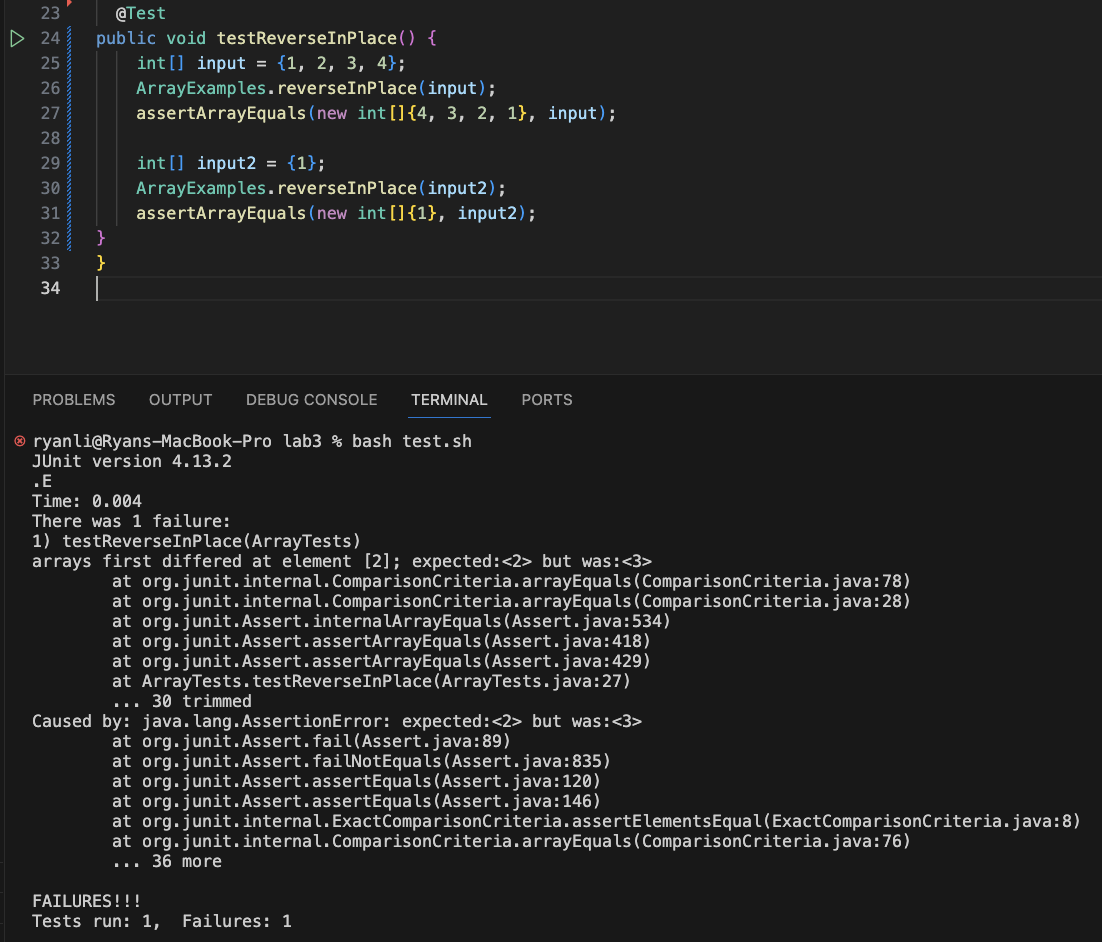Switch to the PROBLEMS tab

tap(74, 400)
